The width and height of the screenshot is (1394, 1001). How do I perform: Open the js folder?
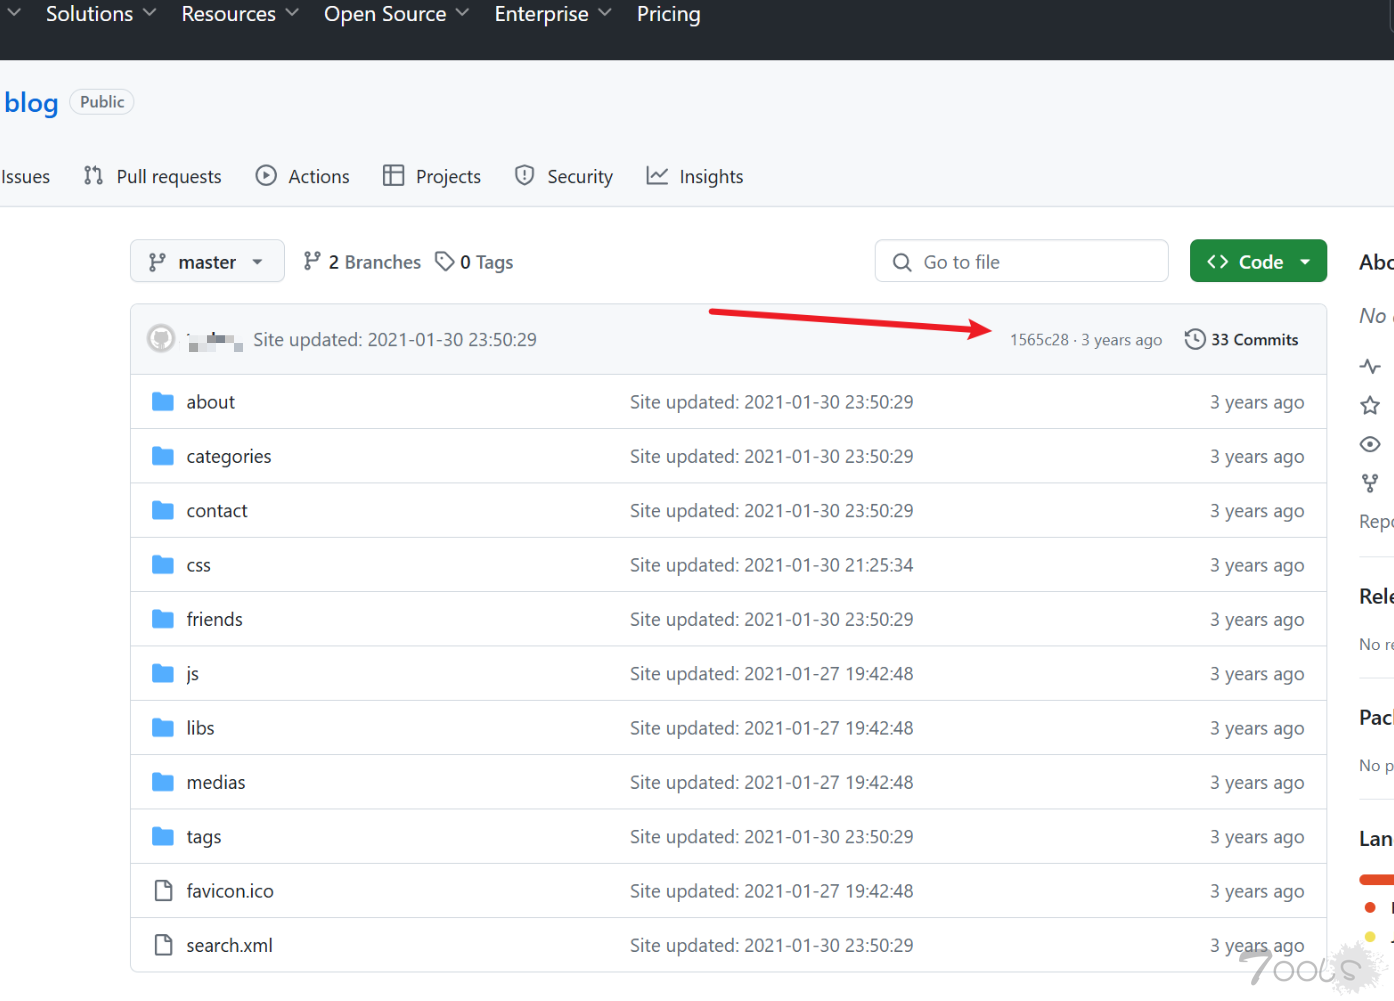[x=192, y=674]
